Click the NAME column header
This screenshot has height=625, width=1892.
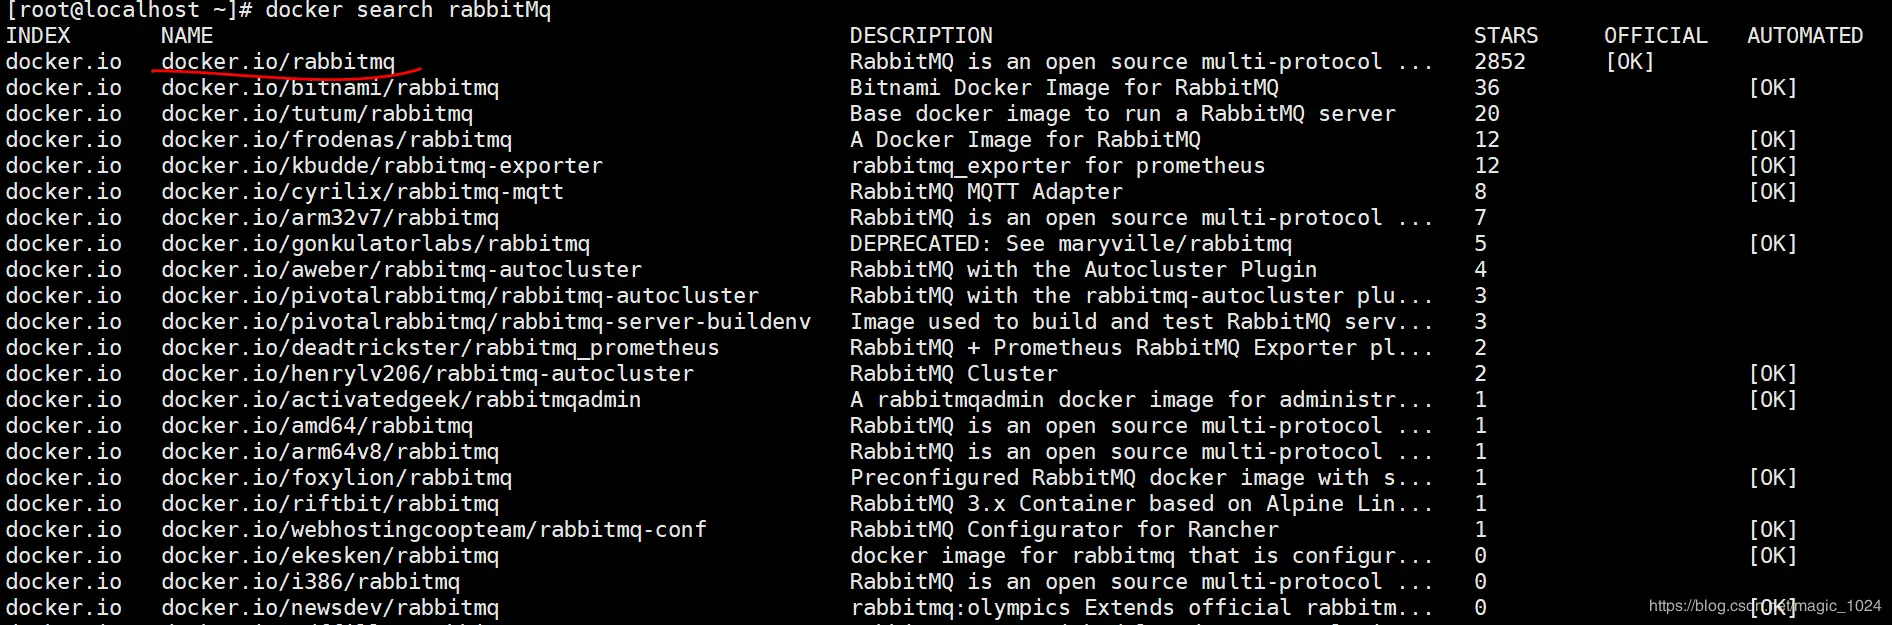coord(187,36)
